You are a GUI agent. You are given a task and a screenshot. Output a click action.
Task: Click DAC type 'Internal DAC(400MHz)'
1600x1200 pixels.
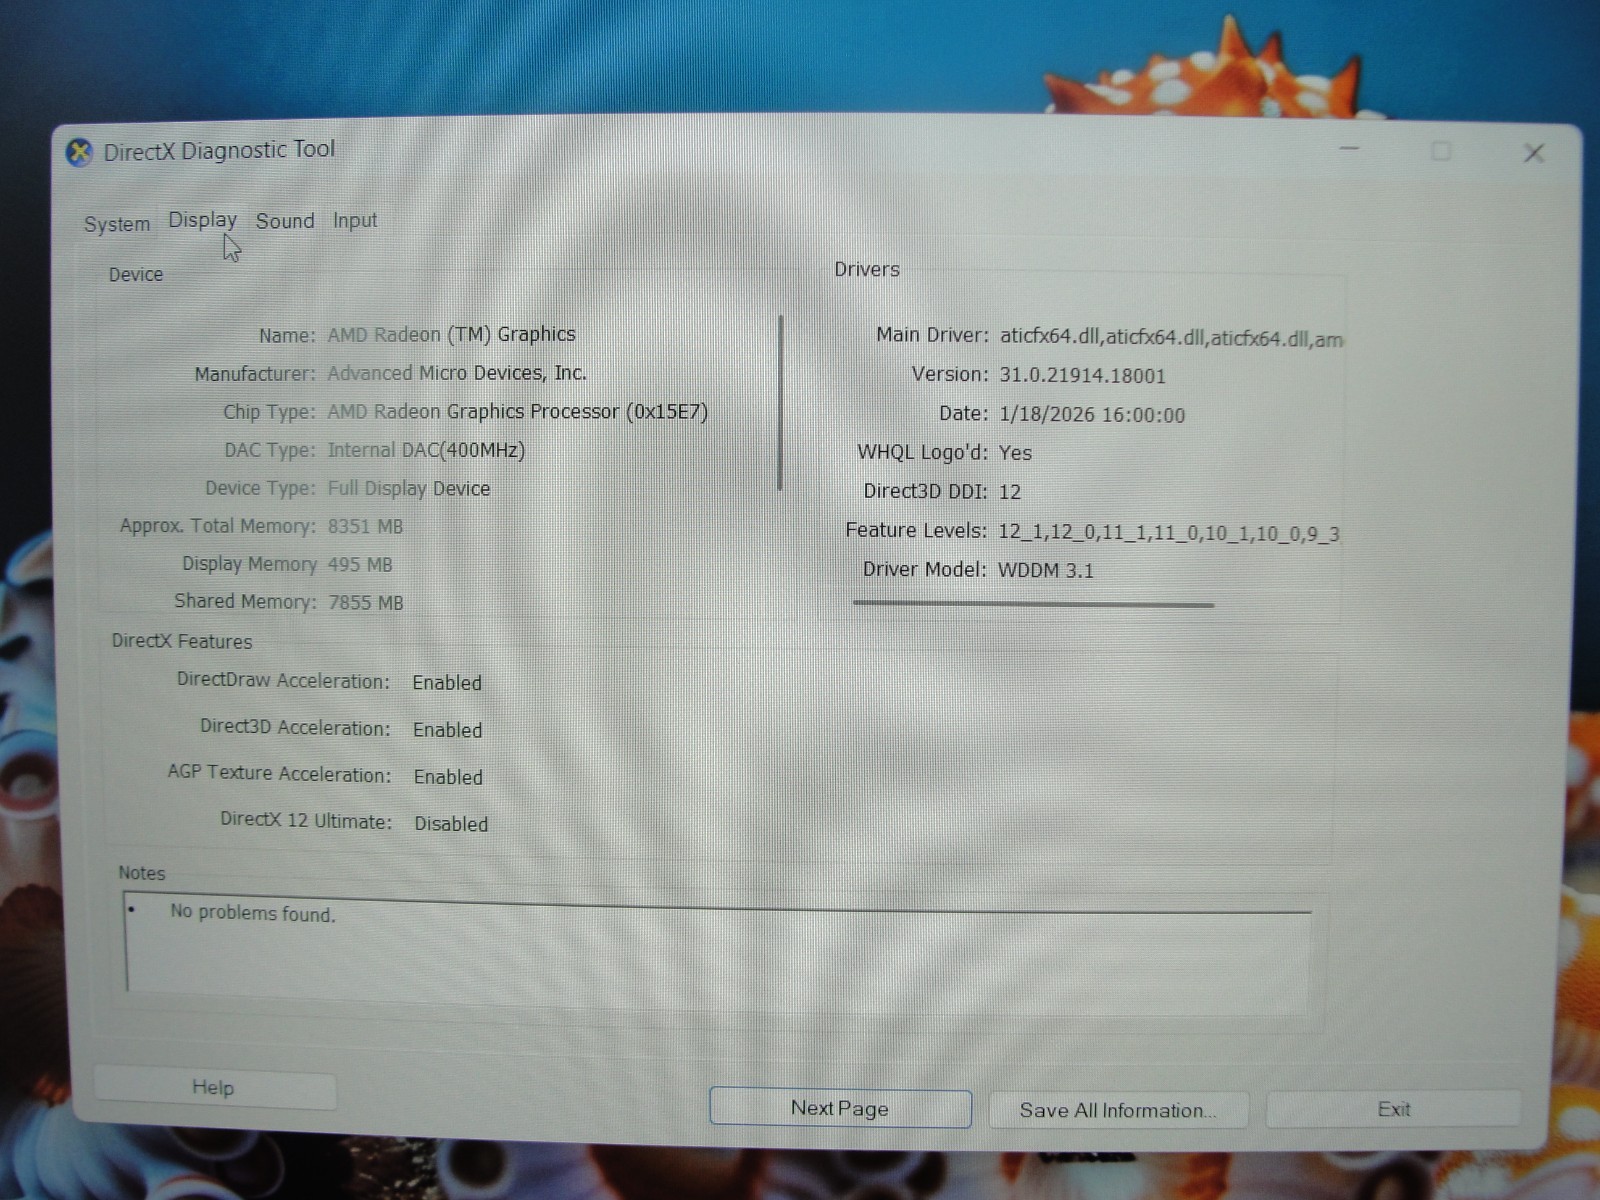[426, 450]
